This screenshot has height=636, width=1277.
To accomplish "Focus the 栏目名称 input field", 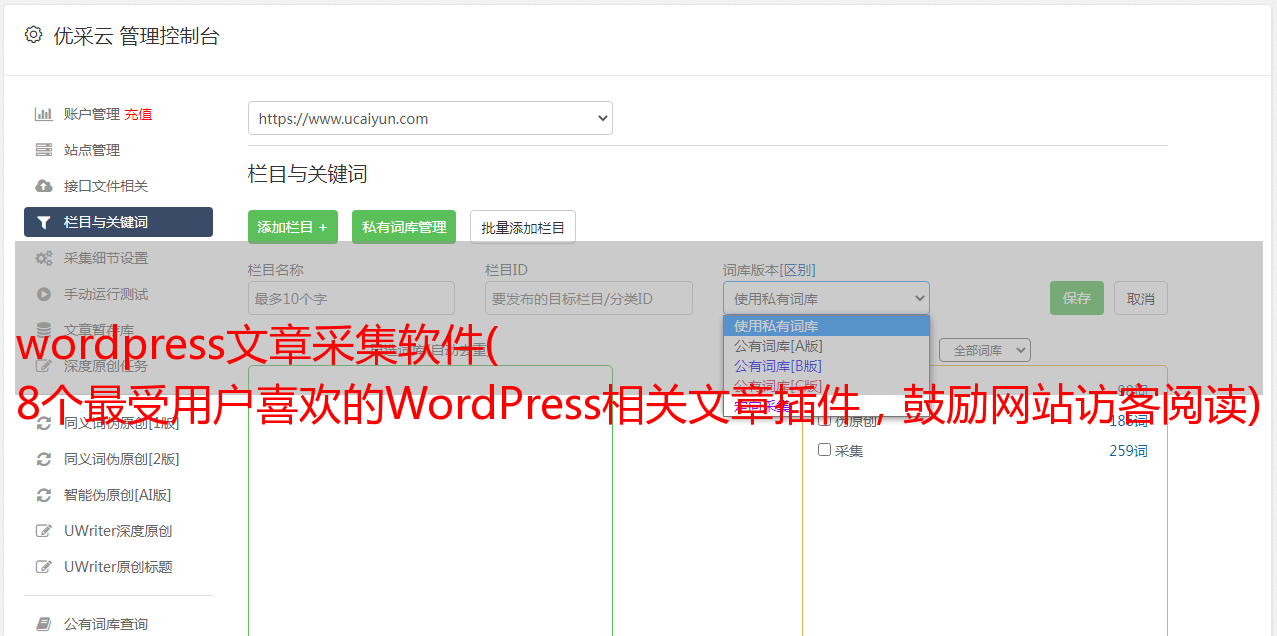I will [x=351, y=298].
